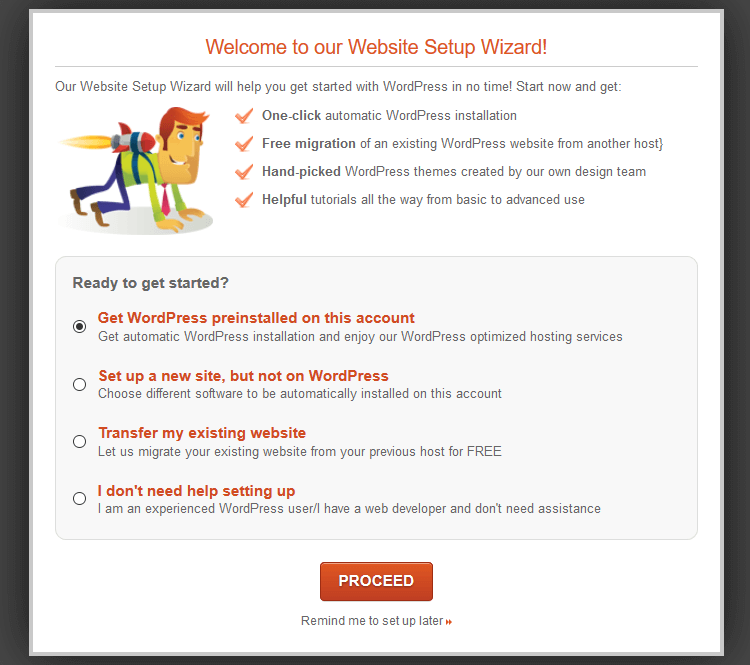Click checkmark icon beside Free migration
This screenshot has width=750, height=665.
(244, 144)
